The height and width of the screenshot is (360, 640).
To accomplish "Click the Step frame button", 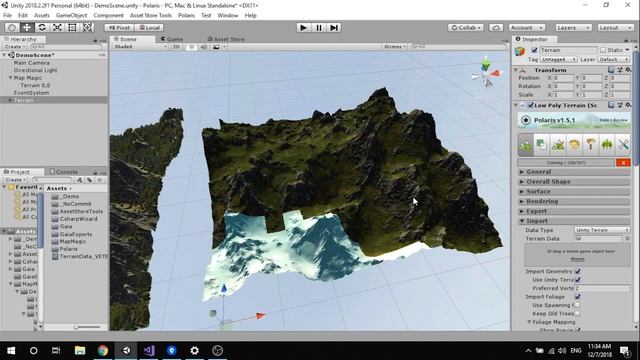I will [334, 28].
